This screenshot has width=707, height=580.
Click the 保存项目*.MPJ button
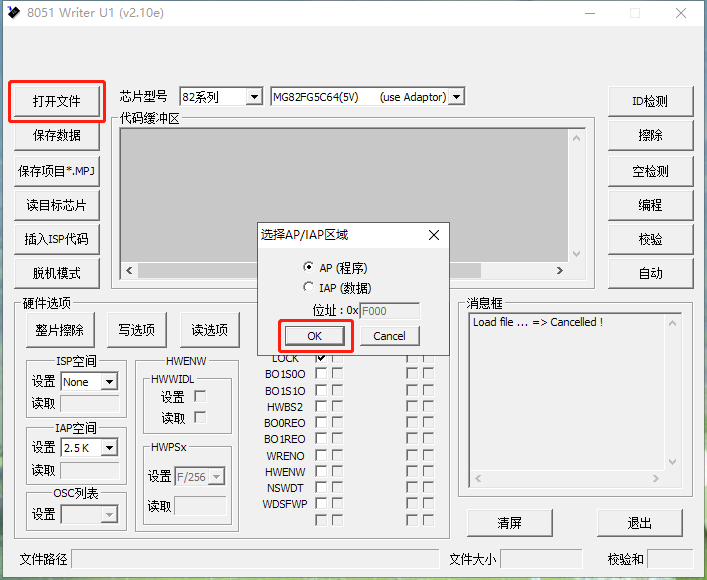[56, 171]
